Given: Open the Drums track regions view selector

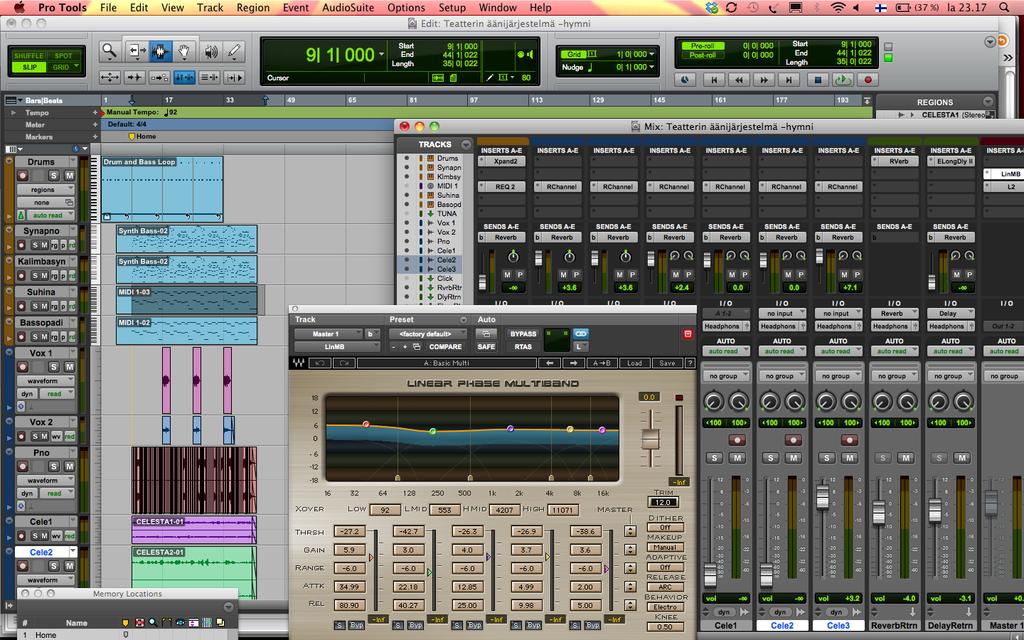Looking at the screenshot, I should coord(44,189).
